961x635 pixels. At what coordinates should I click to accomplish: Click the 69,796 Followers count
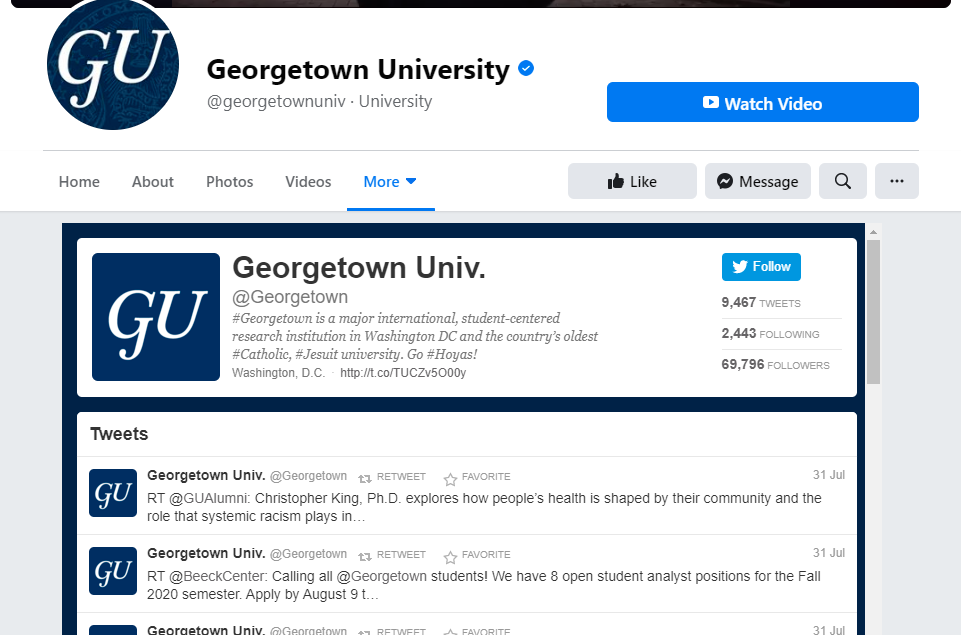click(x=775, y=365)
